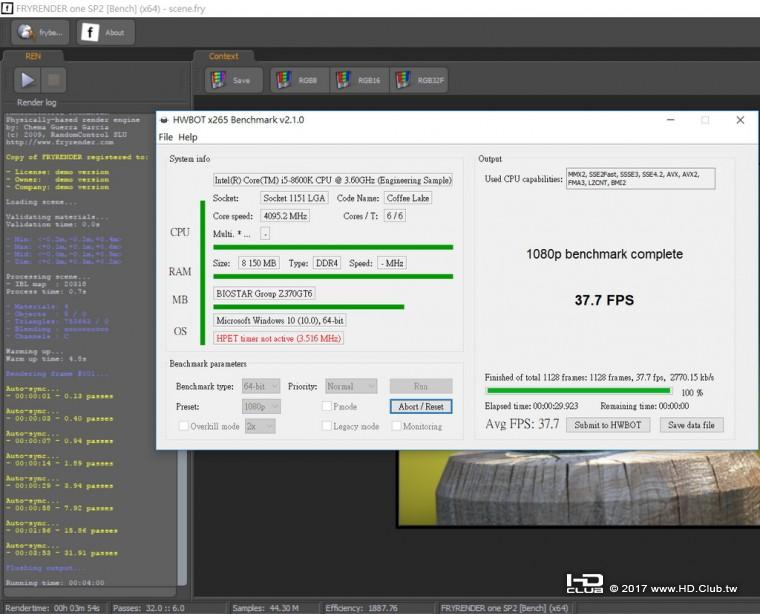Click the Play render button
This screenshot has width=760, height=614.
pos(28,79)
